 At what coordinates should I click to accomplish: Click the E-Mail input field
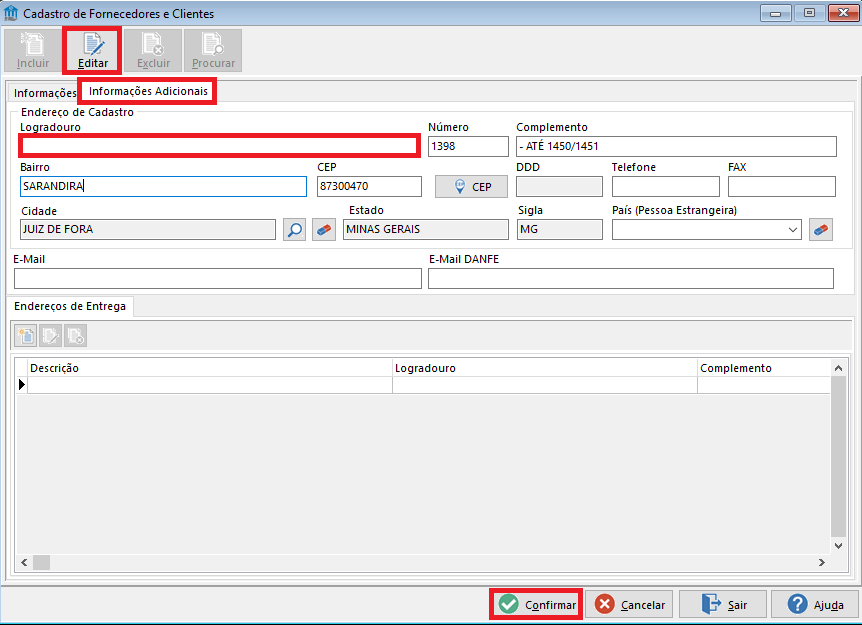(x=218, y=279)
